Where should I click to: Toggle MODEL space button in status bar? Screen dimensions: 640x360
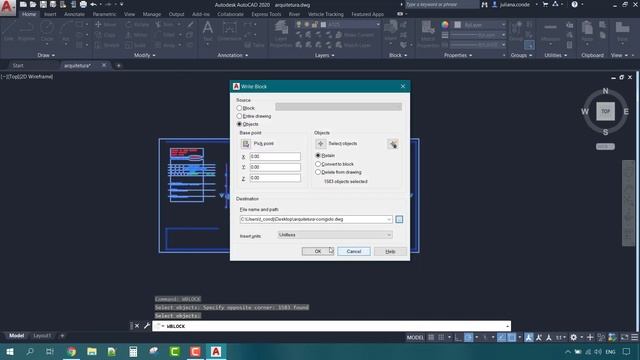pos(415,337)
